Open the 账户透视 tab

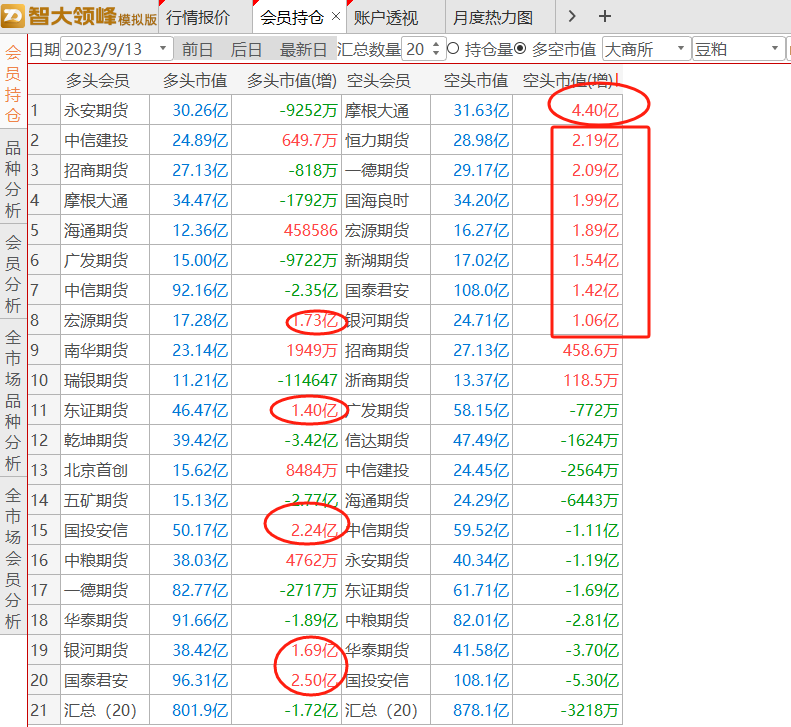pos(386,18)
